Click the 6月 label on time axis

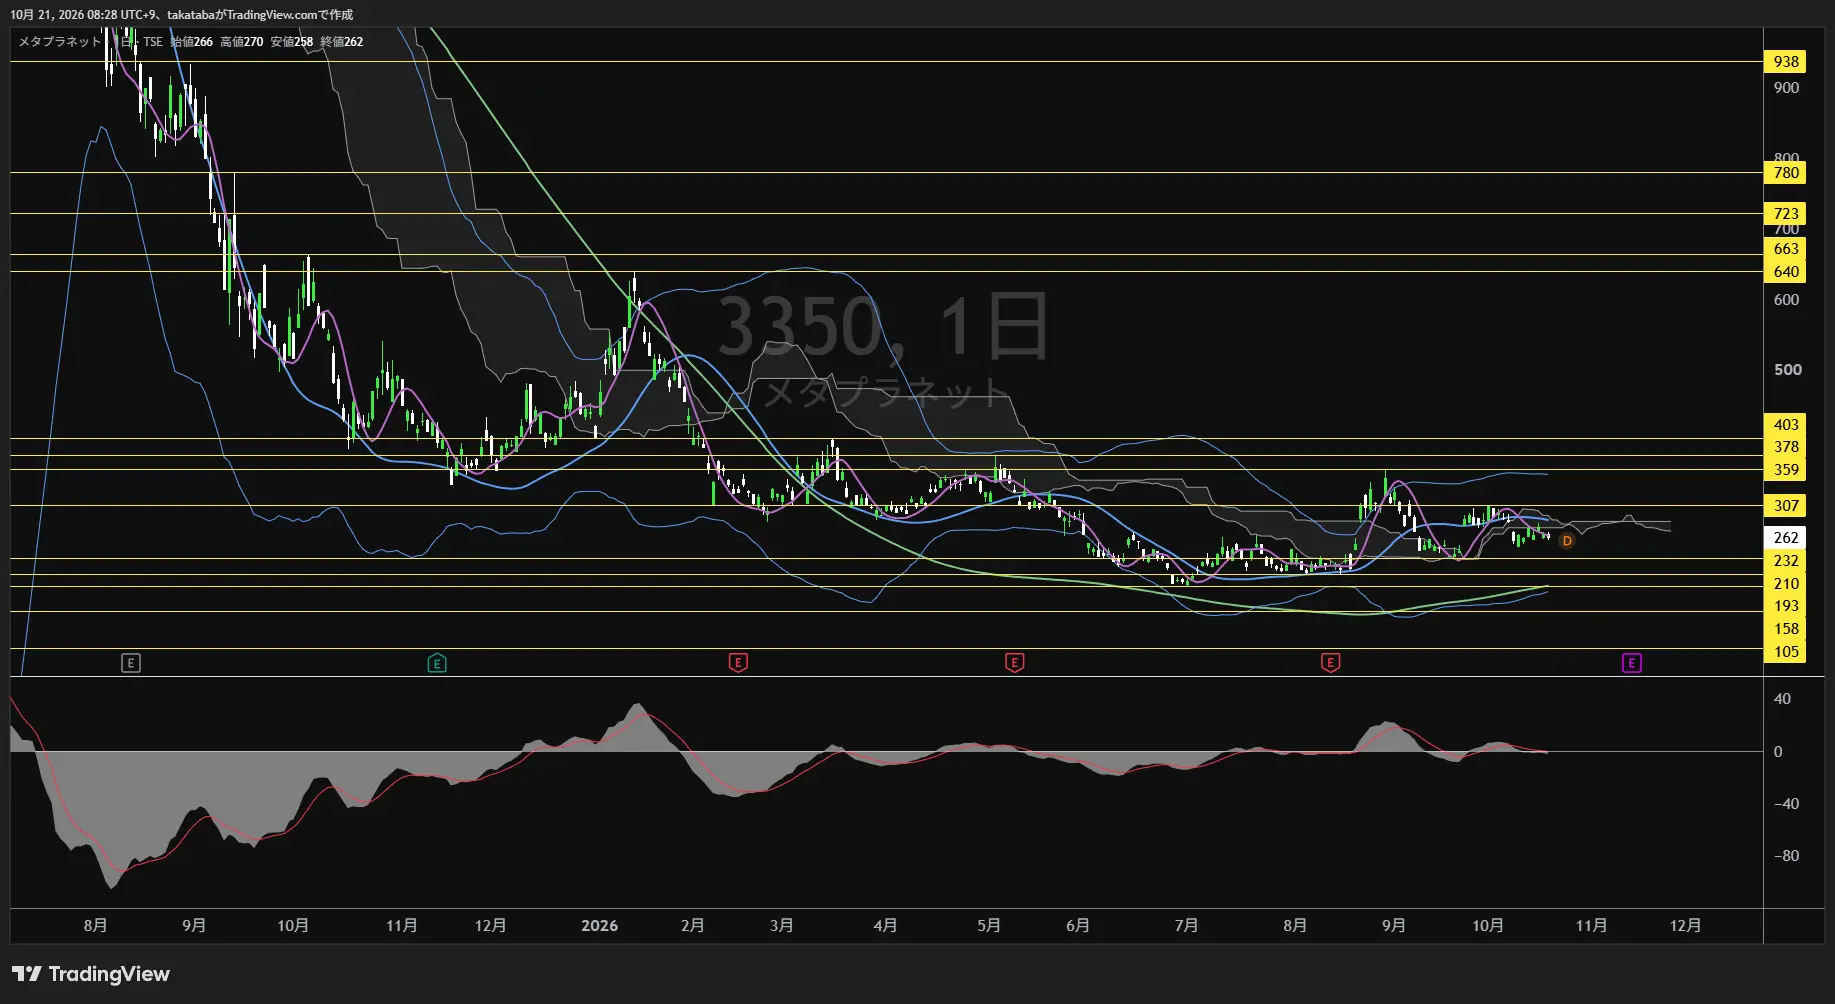coord(1078,925)
